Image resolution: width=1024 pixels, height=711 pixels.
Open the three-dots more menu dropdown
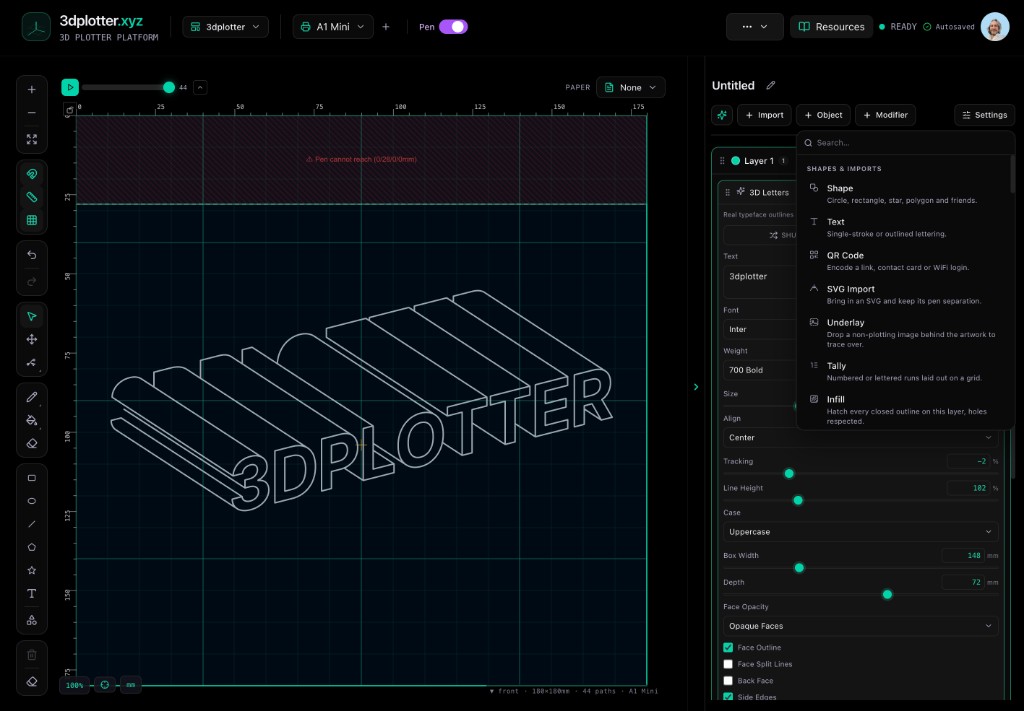tap(754, 27)
